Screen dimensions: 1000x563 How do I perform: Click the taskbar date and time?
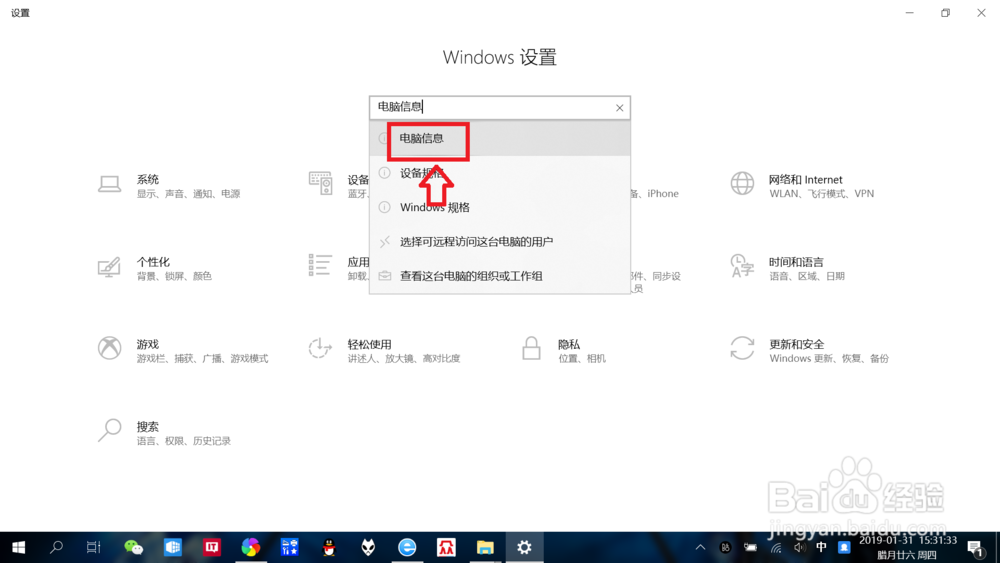(x=908, y=547)
